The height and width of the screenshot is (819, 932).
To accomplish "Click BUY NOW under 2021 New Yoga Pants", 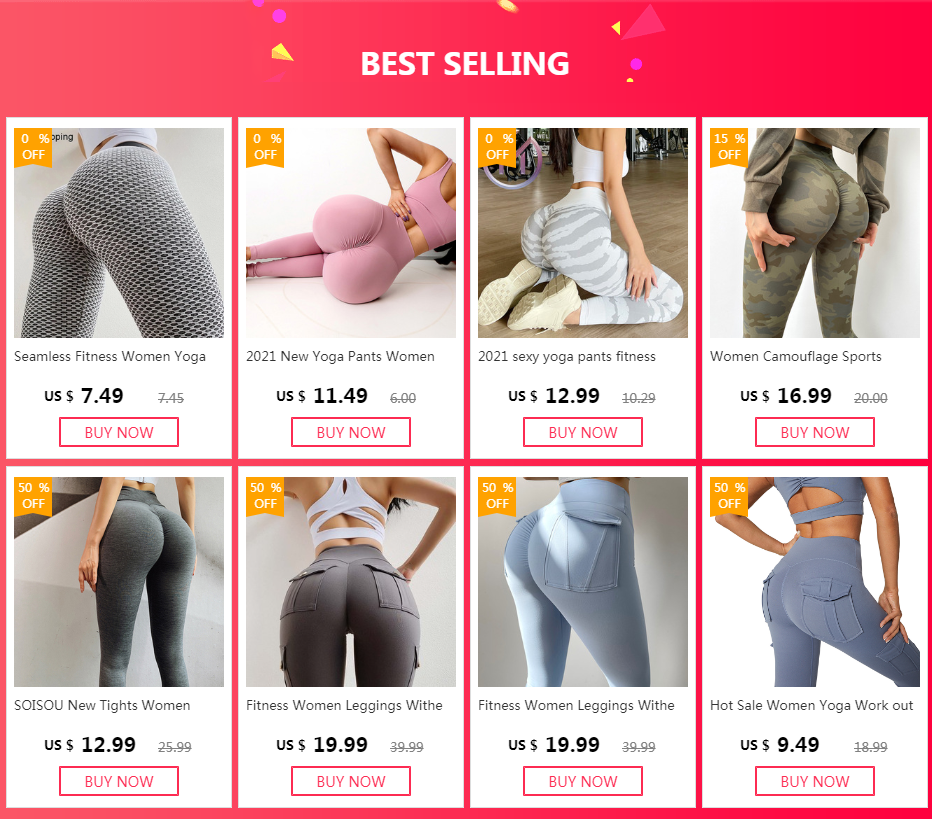I will 351,432.
